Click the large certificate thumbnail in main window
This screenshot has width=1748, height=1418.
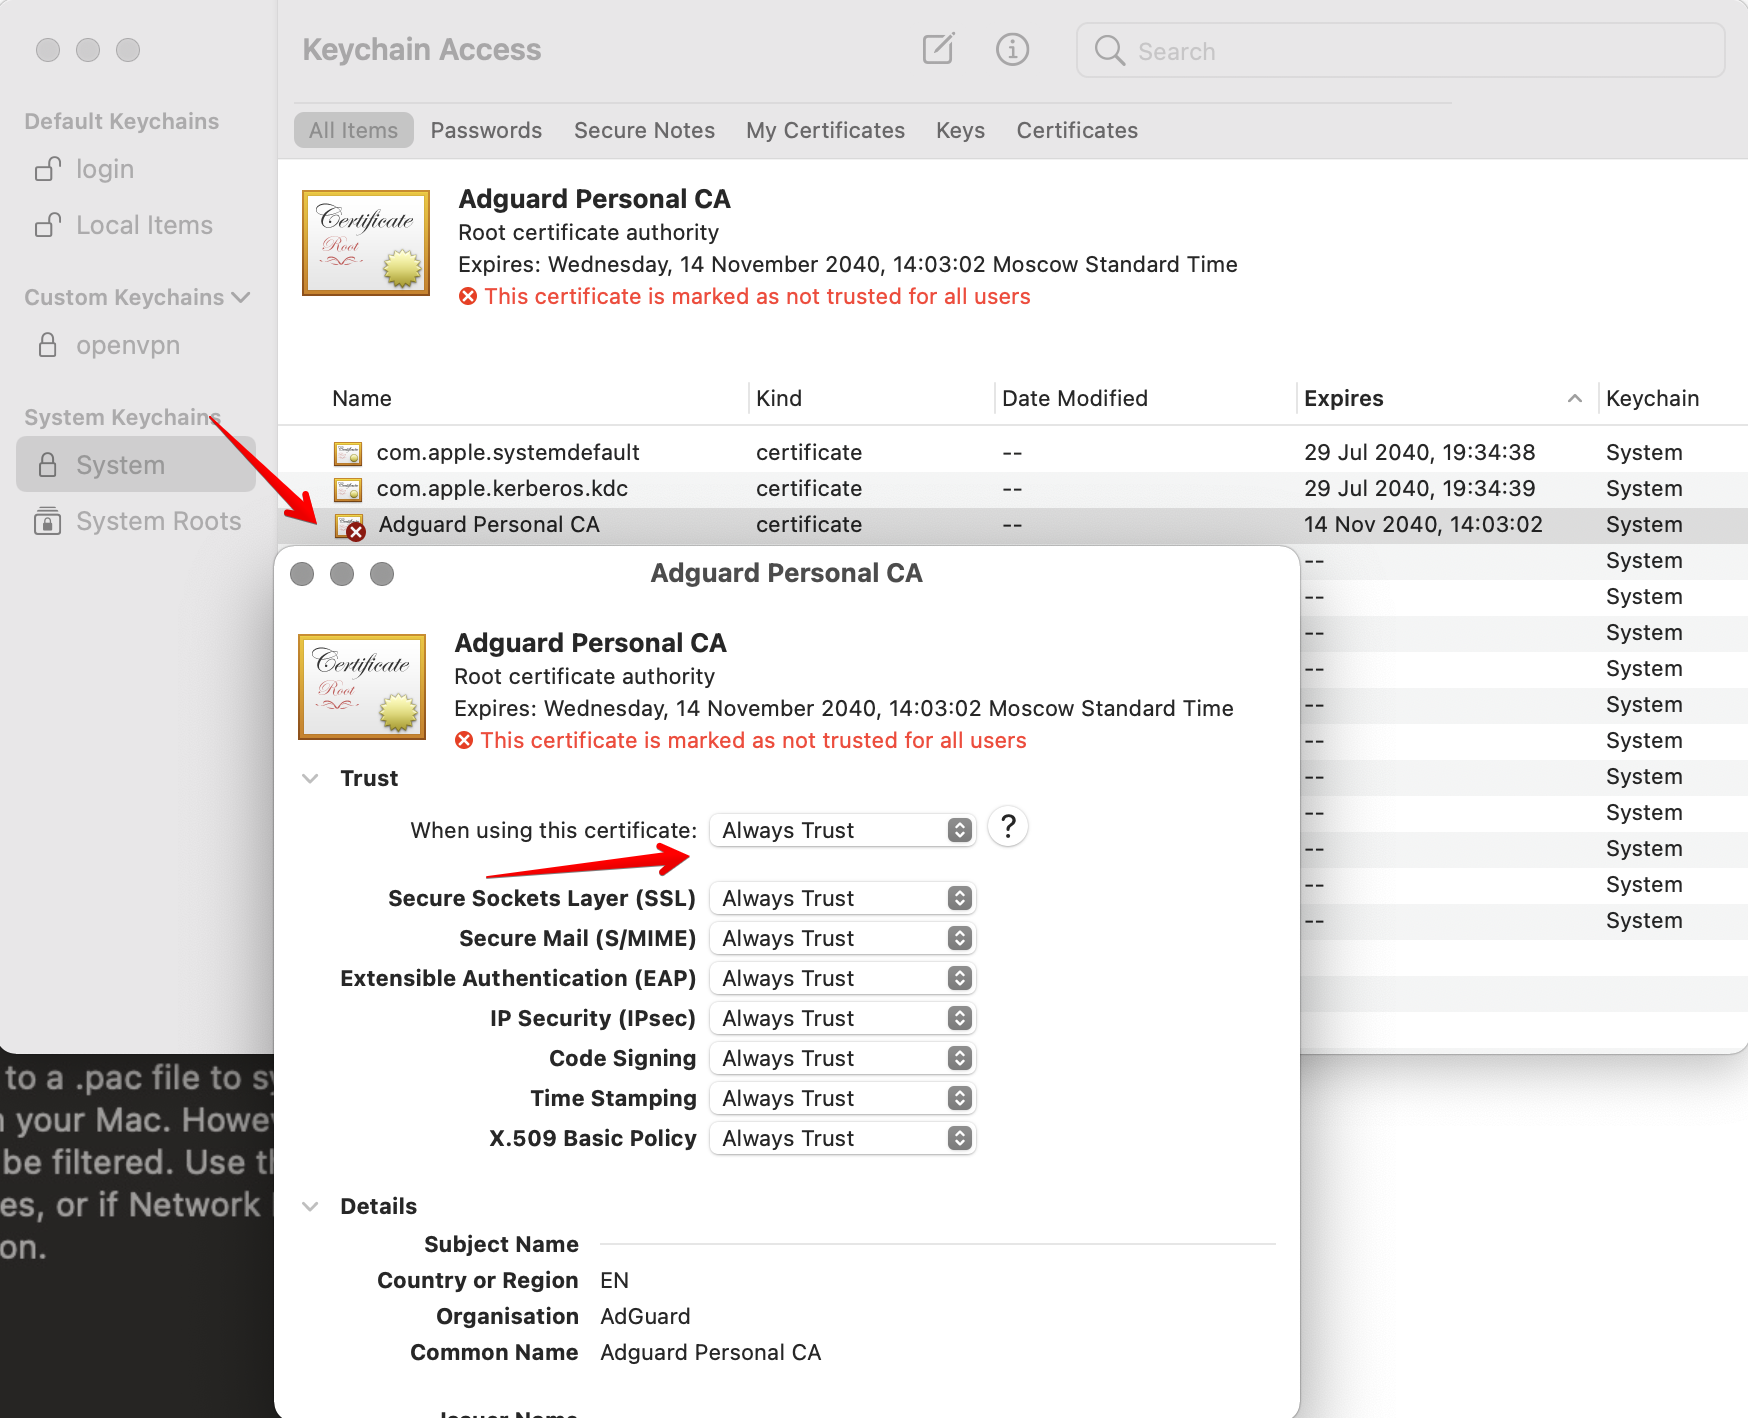pos(366,242)
